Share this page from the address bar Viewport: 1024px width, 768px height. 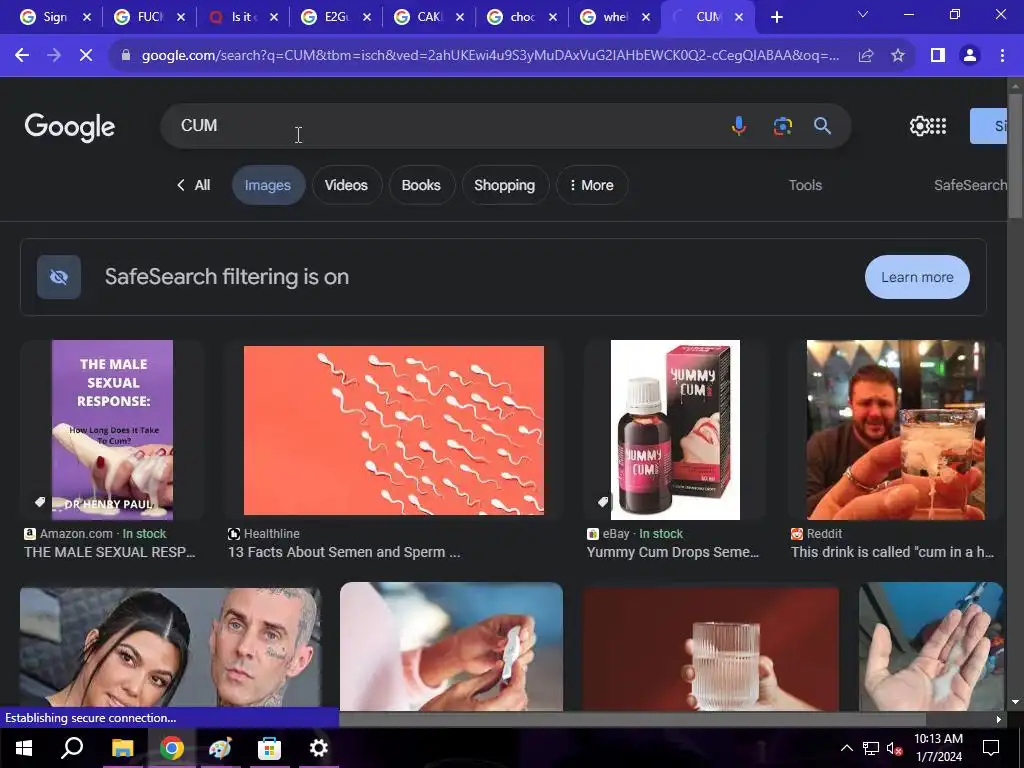[866, 56]
